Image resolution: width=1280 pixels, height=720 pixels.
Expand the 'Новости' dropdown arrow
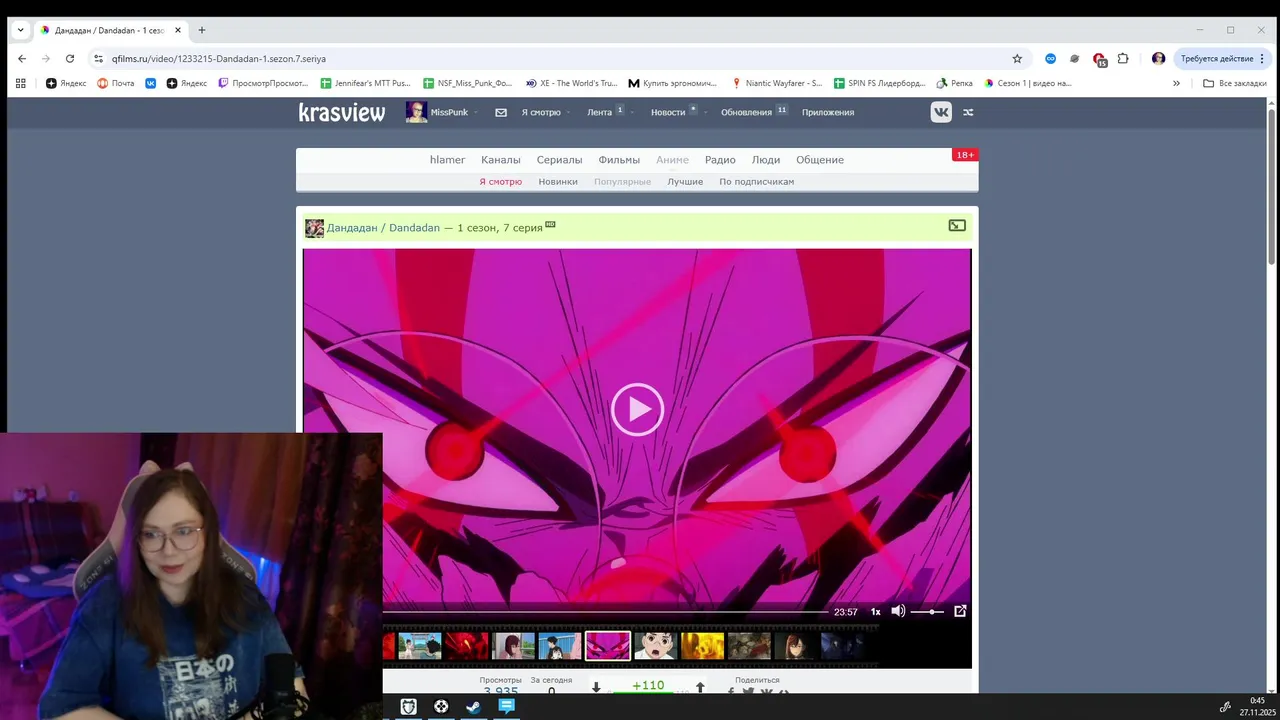[706, 112]
